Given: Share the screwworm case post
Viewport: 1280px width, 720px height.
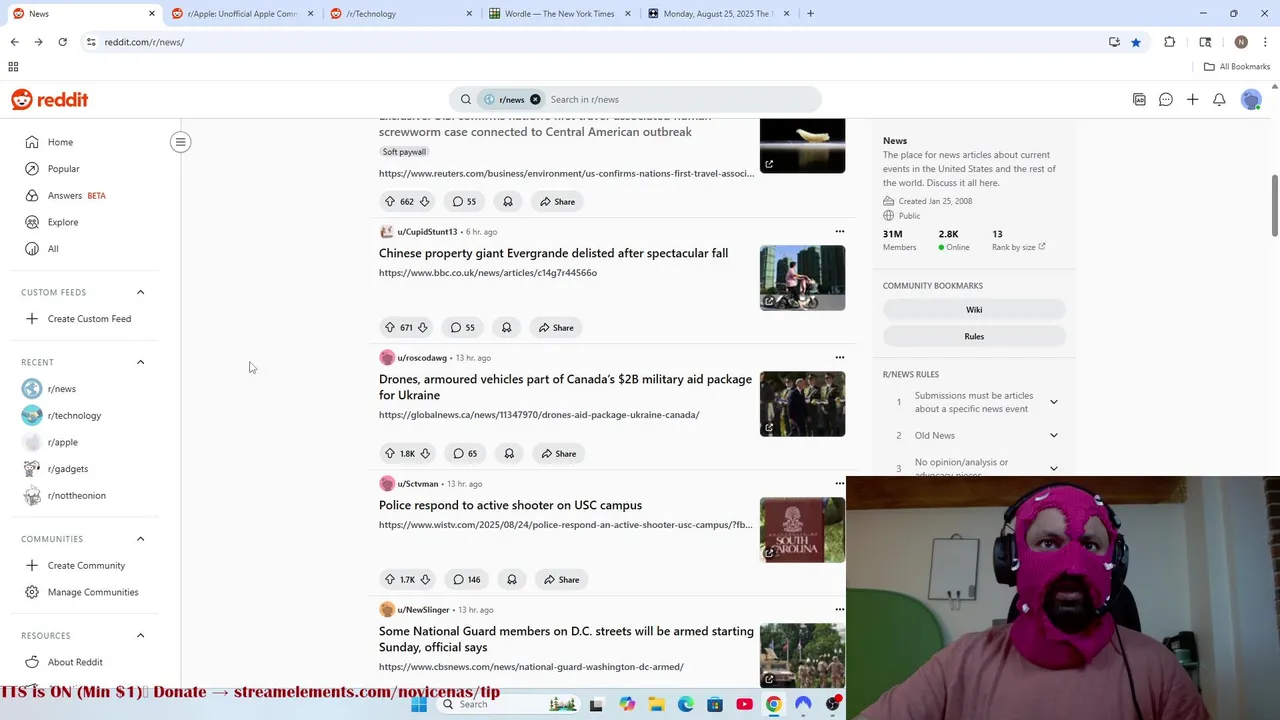Looking at the screenshot, I should click(557, 201).
